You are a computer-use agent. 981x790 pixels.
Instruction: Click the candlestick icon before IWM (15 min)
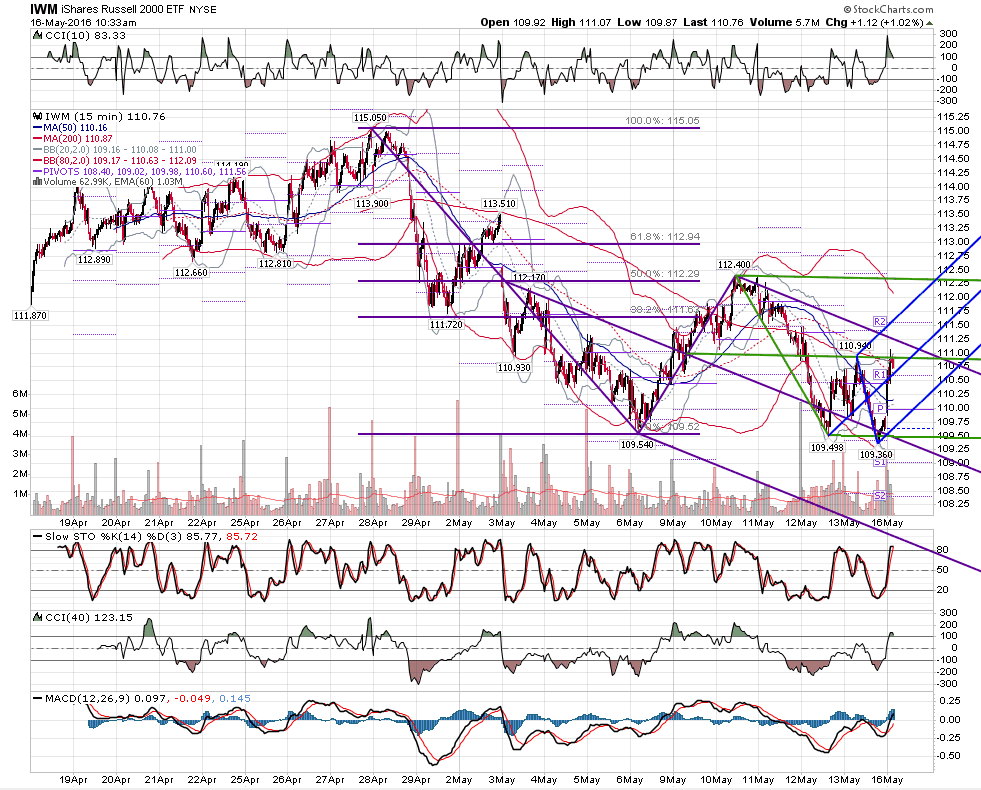click(37, 116)
